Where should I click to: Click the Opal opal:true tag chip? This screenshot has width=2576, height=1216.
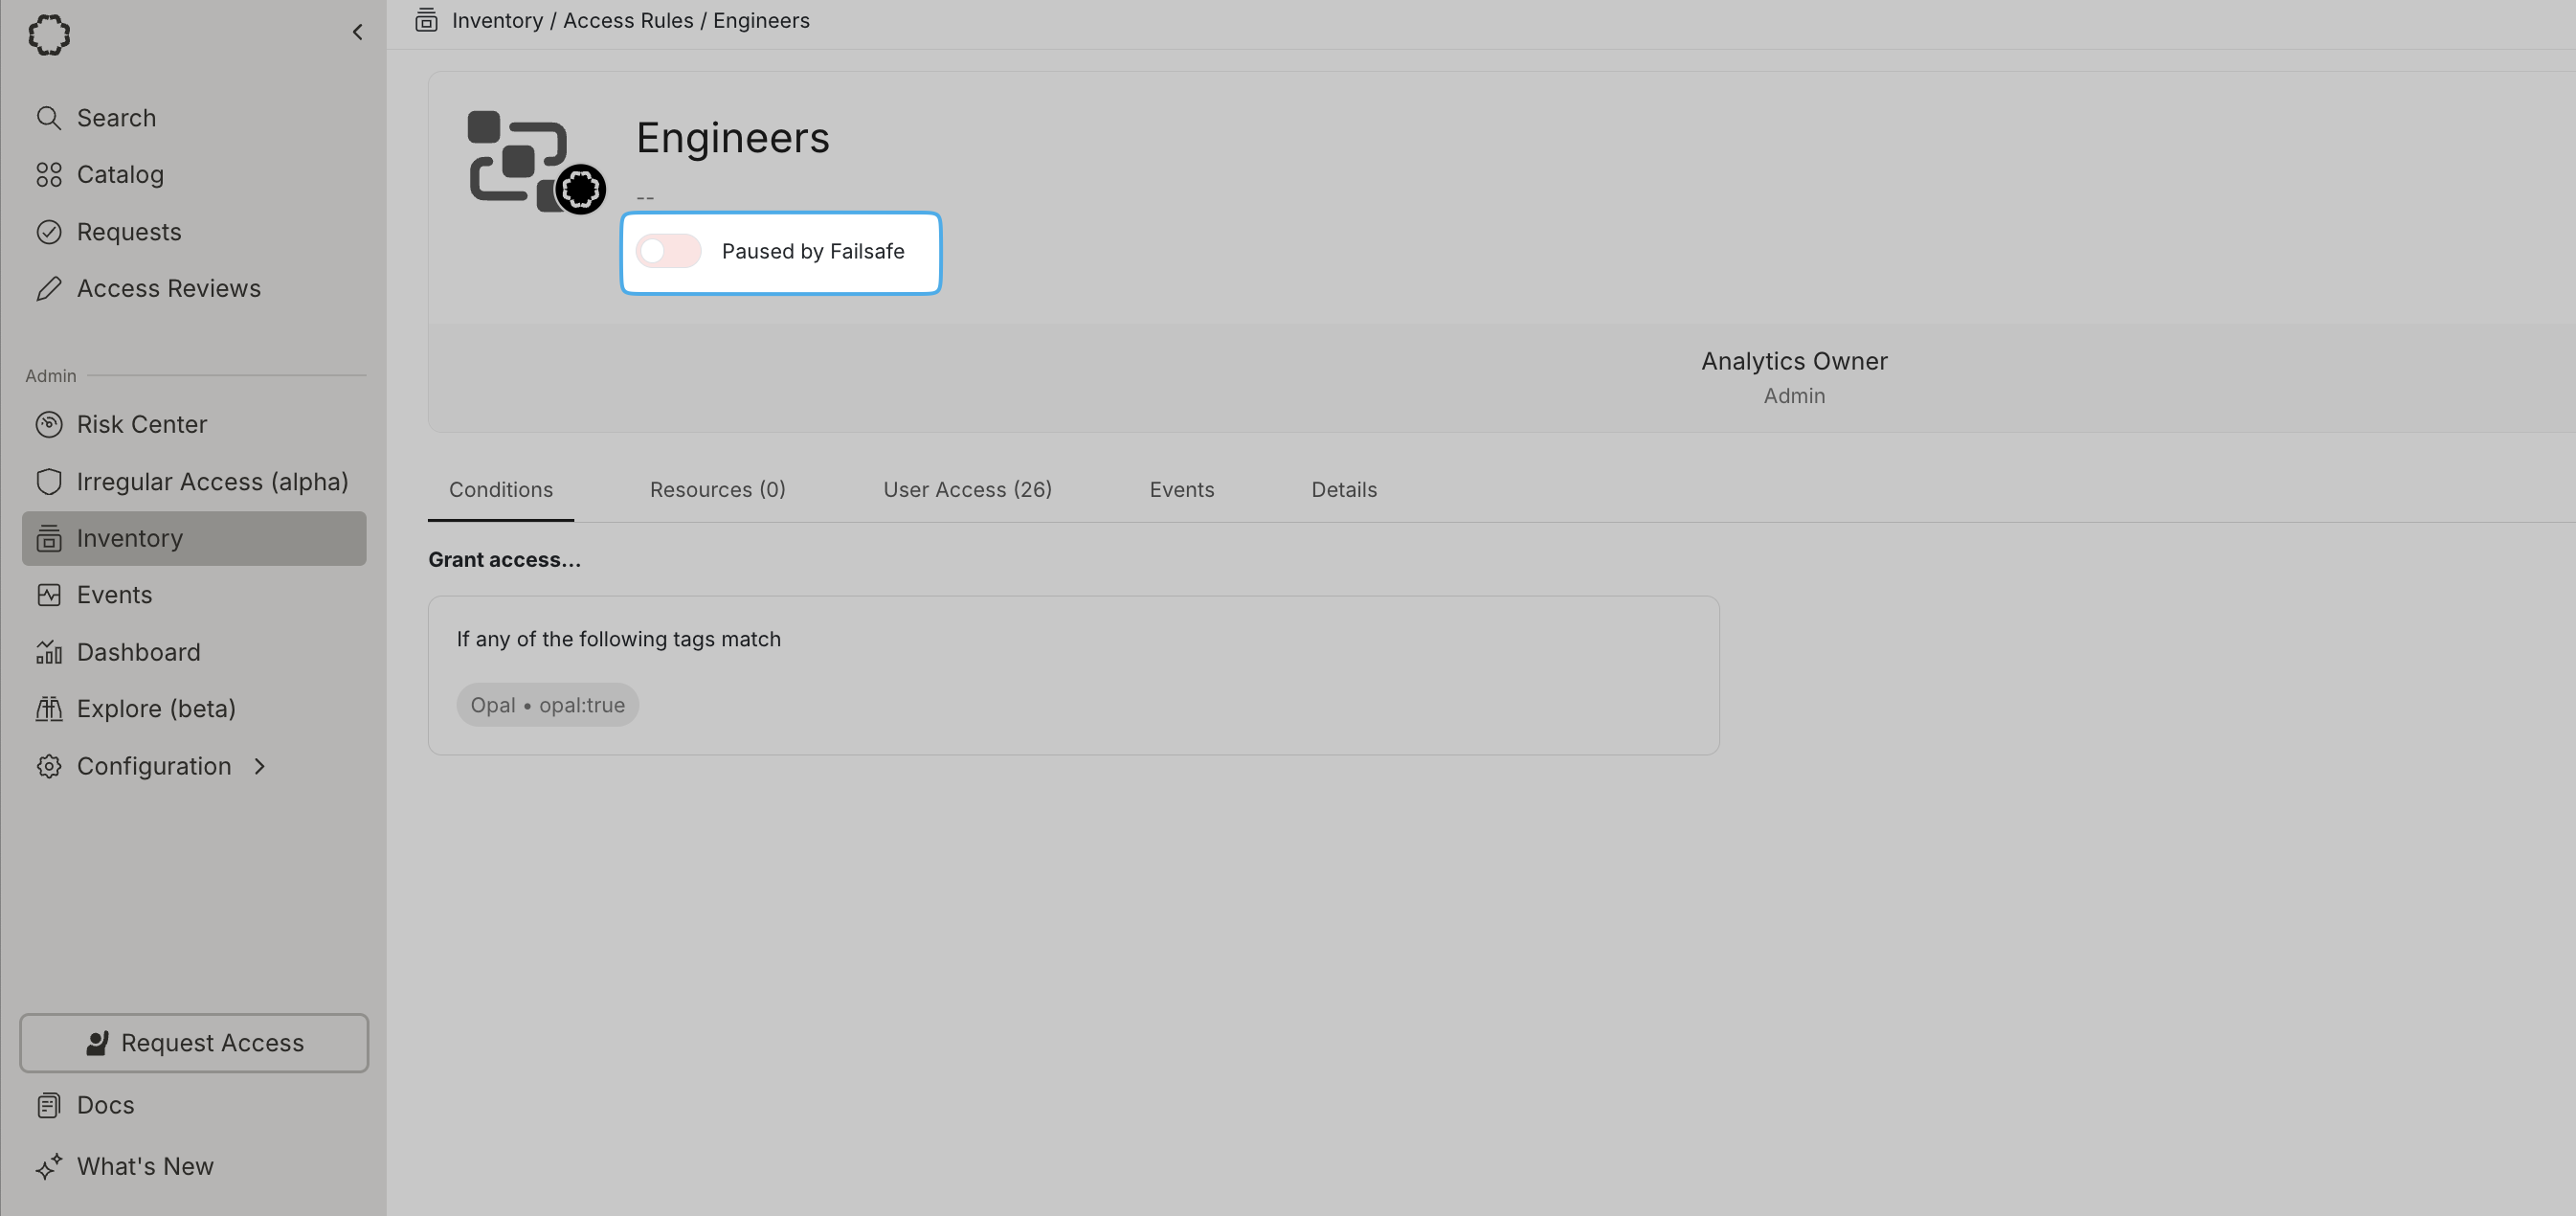547,705
